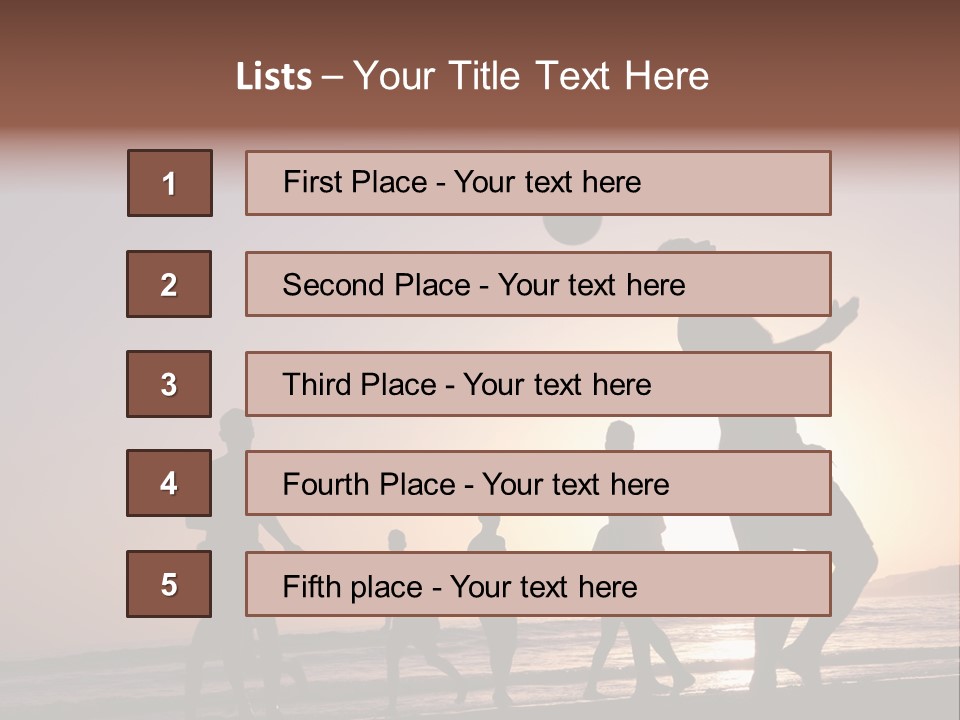This screenshot has height=720, width=960.
Task: Click the "Second Place" text box
Action: pyautogui.click(x=538, y=284)
